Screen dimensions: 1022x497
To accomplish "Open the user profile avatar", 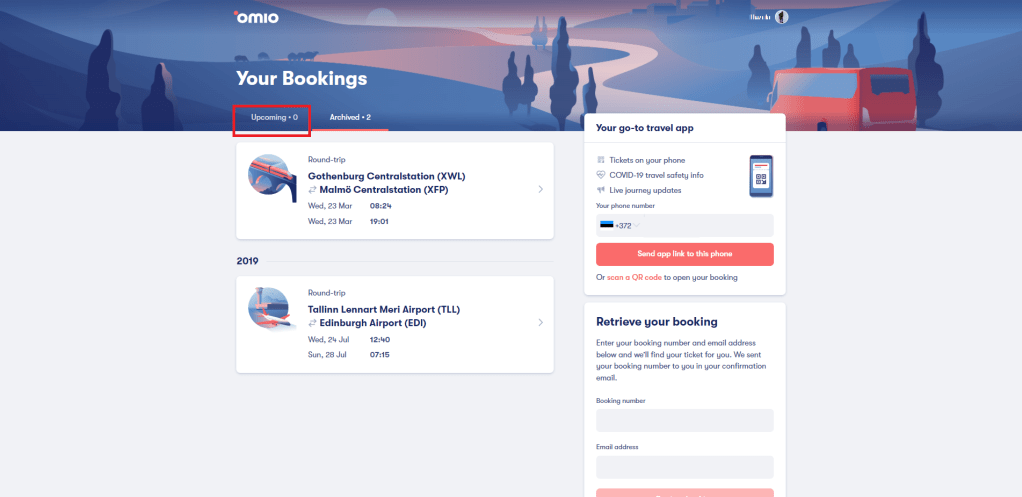I will coord(782,17).
